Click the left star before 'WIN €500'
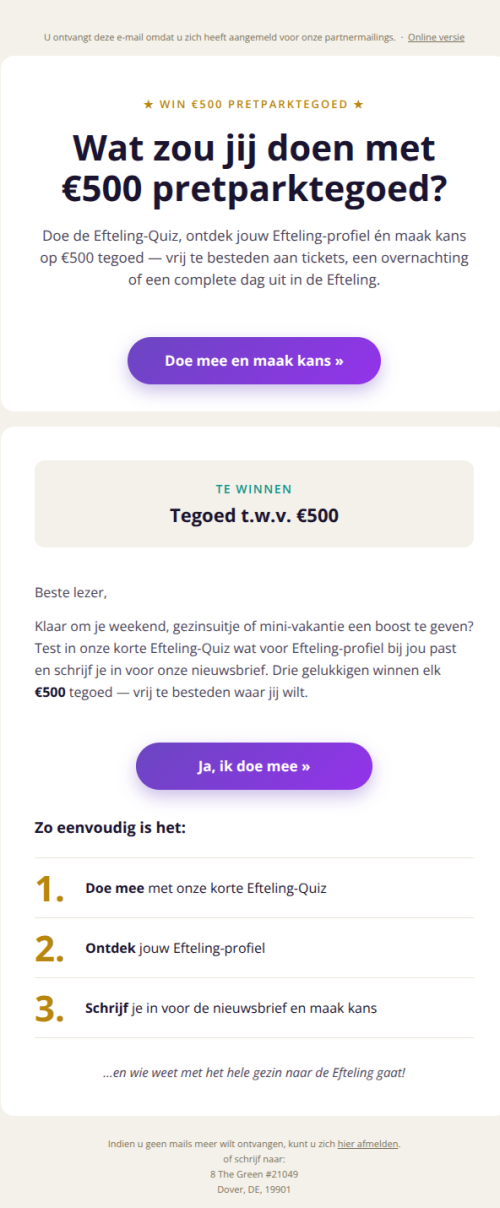 pos(148,104)
